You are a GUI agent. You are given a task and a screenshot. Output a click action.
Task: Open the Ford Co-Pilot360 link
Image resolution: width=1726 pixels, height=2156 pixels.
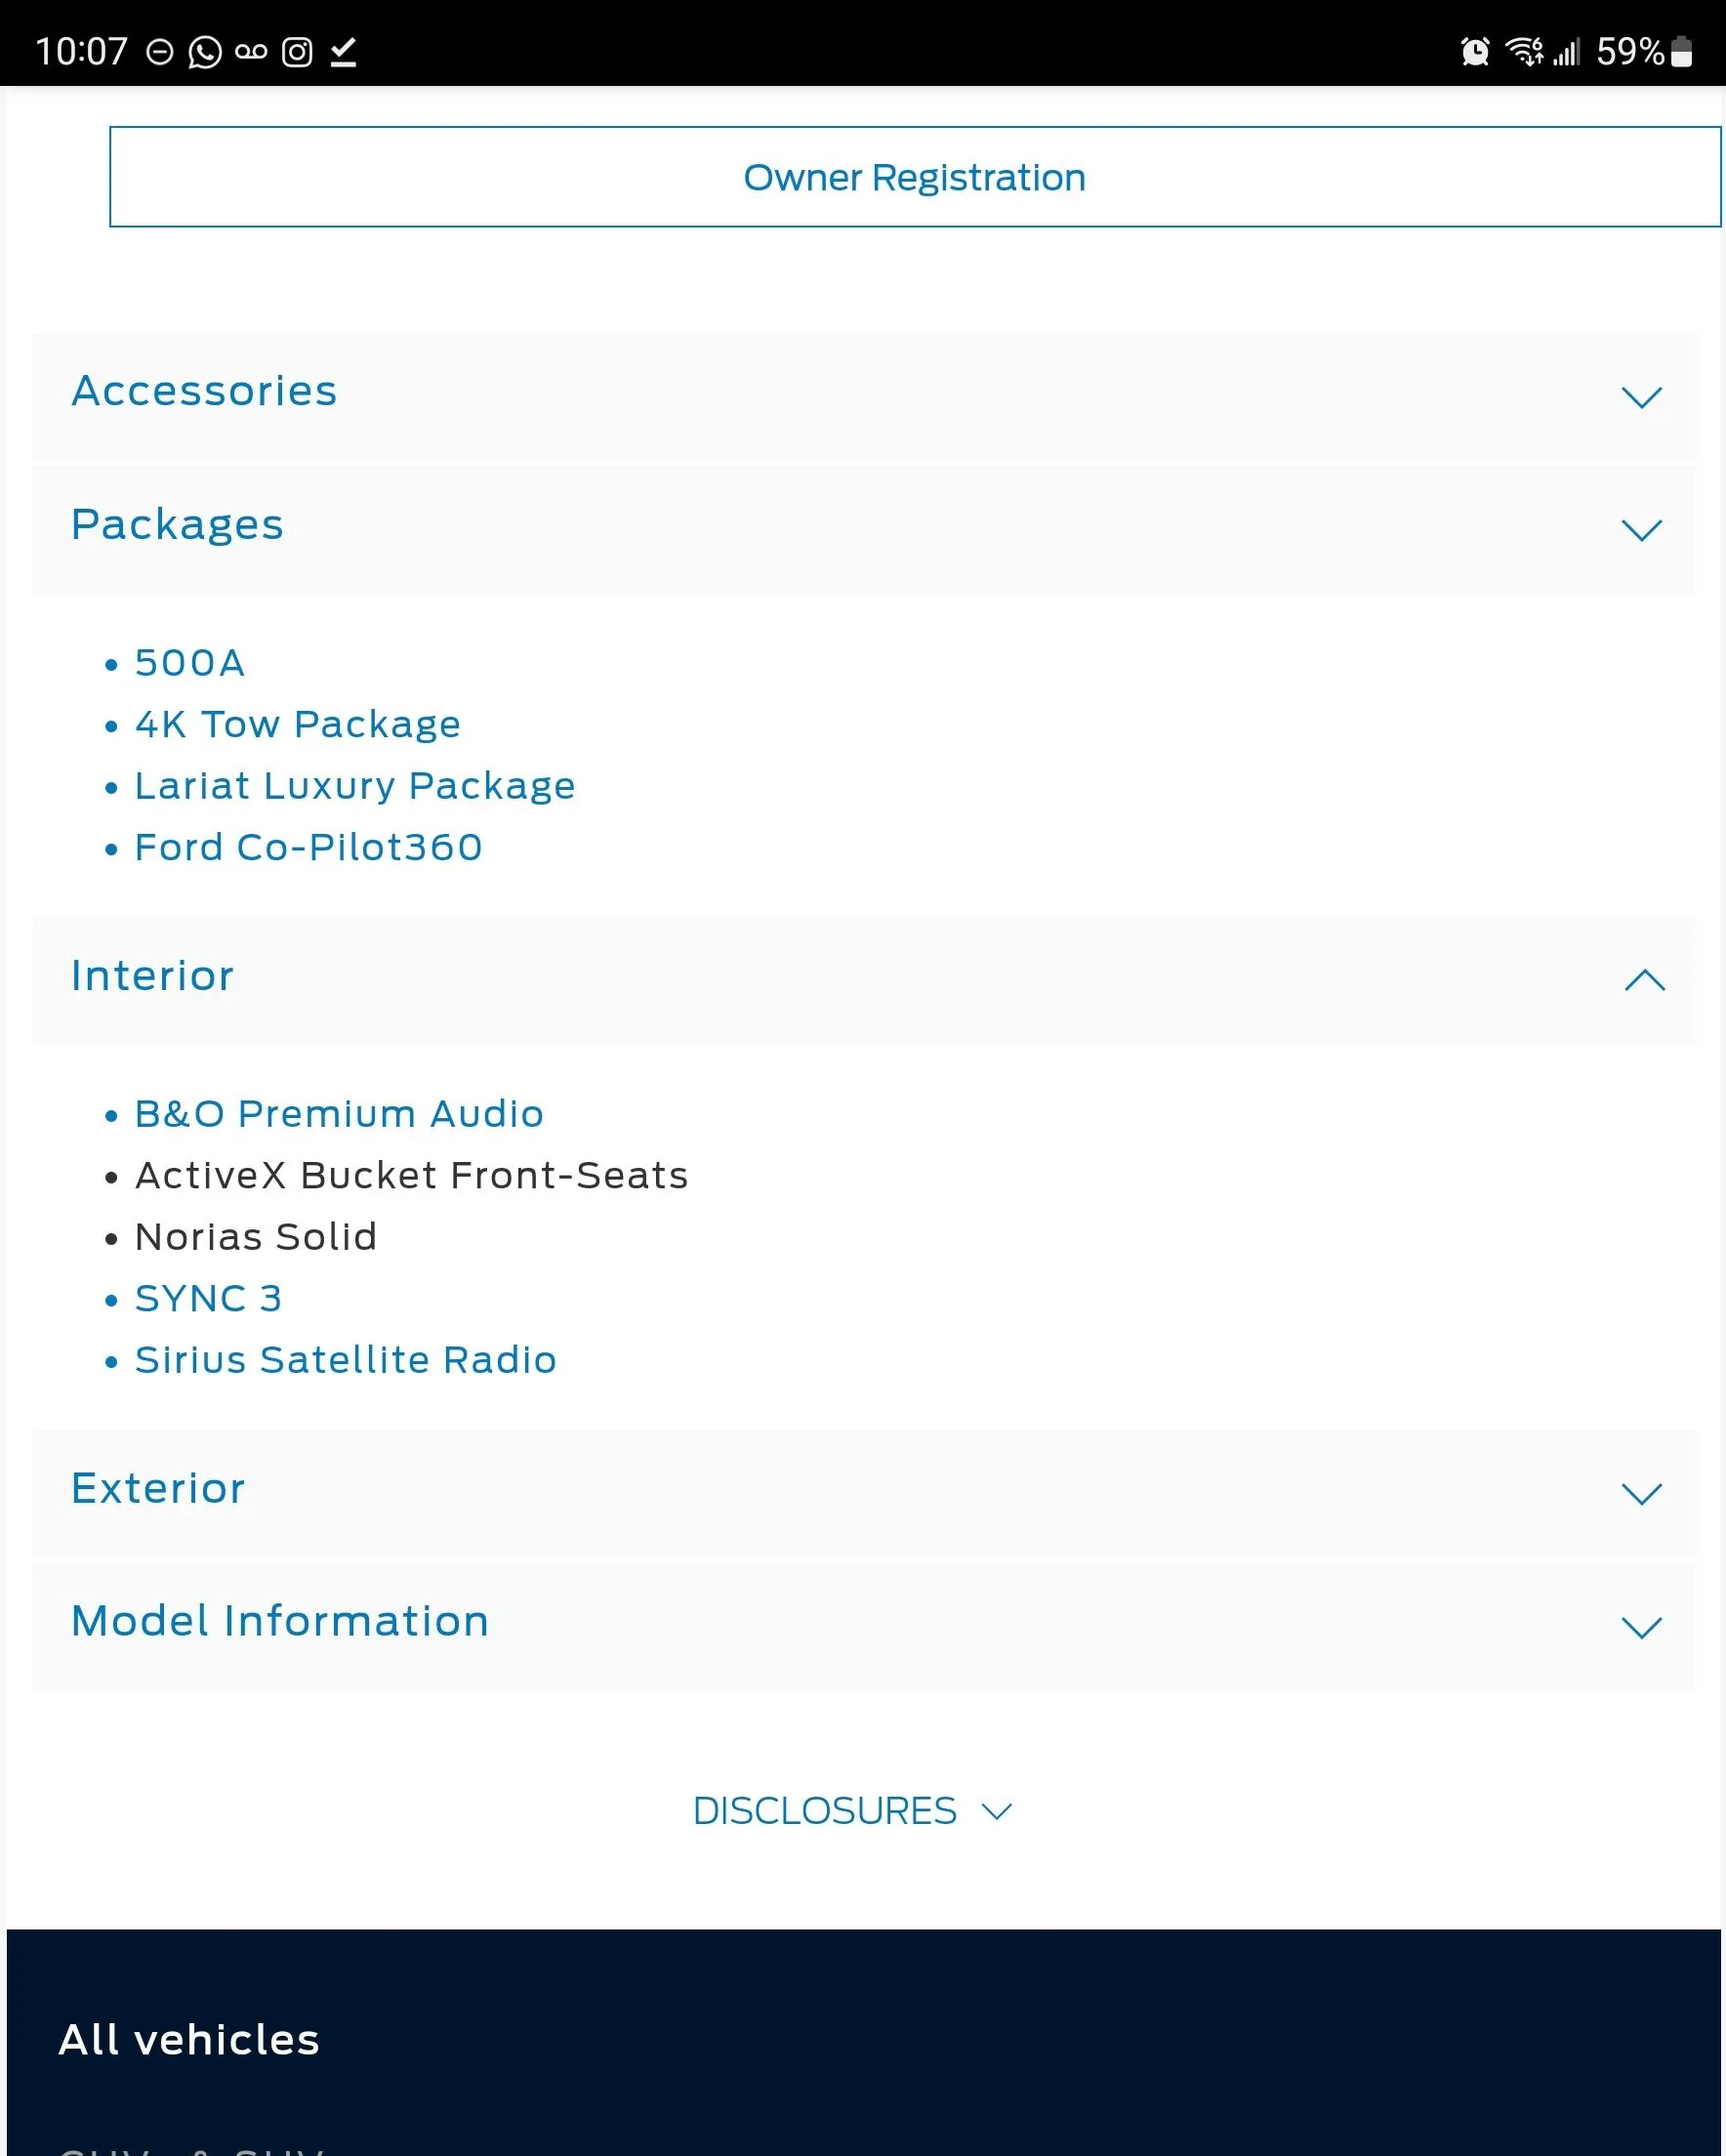309,848
